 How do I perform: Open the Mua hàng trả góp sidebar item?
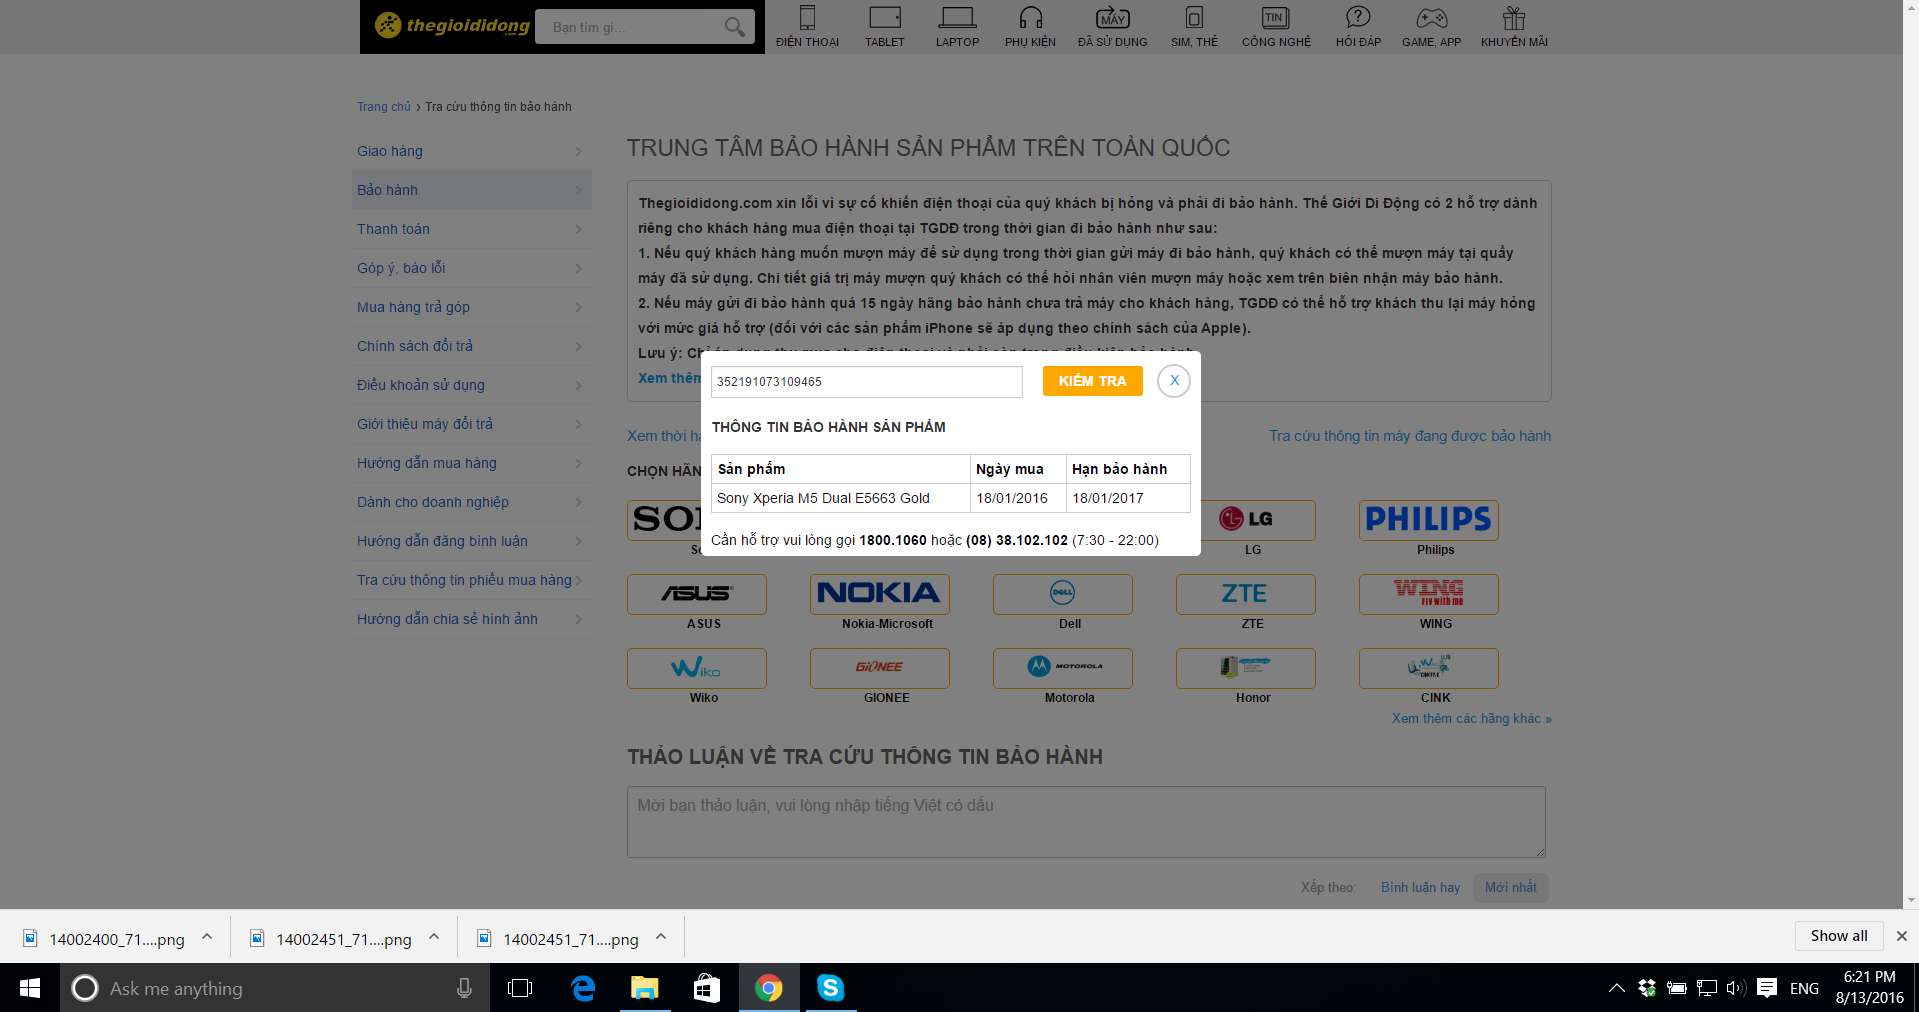[x=471, y=307]
